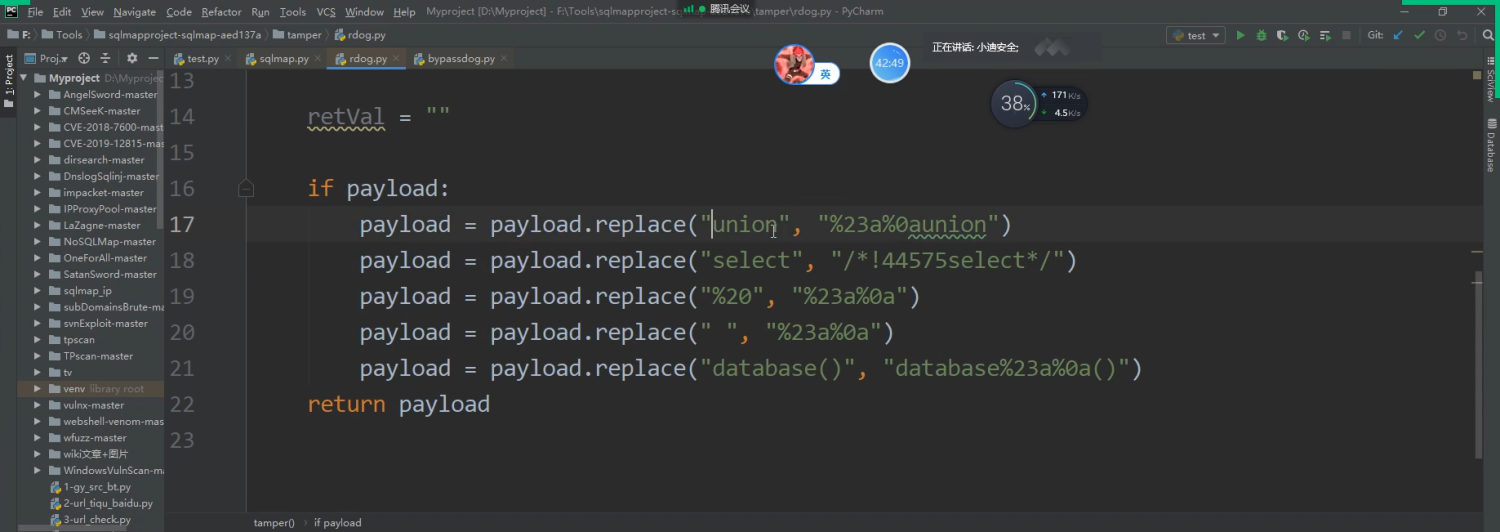
Task: Click Locate/Select Opened File crosshair icon
Action: pos(84,58)
